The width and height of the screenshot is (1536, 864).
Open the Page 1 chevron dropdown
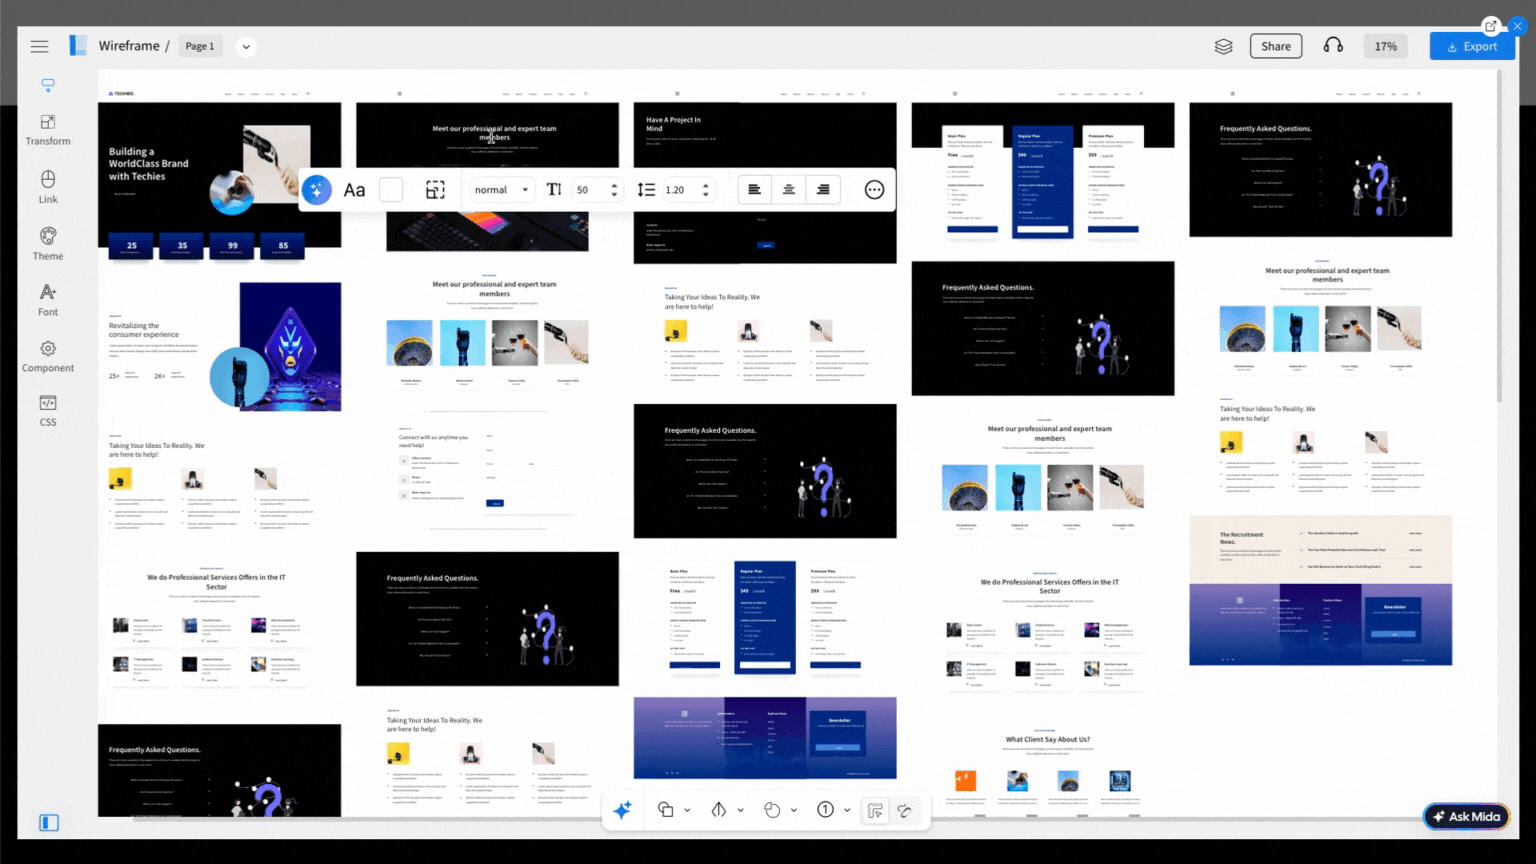point(246,46)
